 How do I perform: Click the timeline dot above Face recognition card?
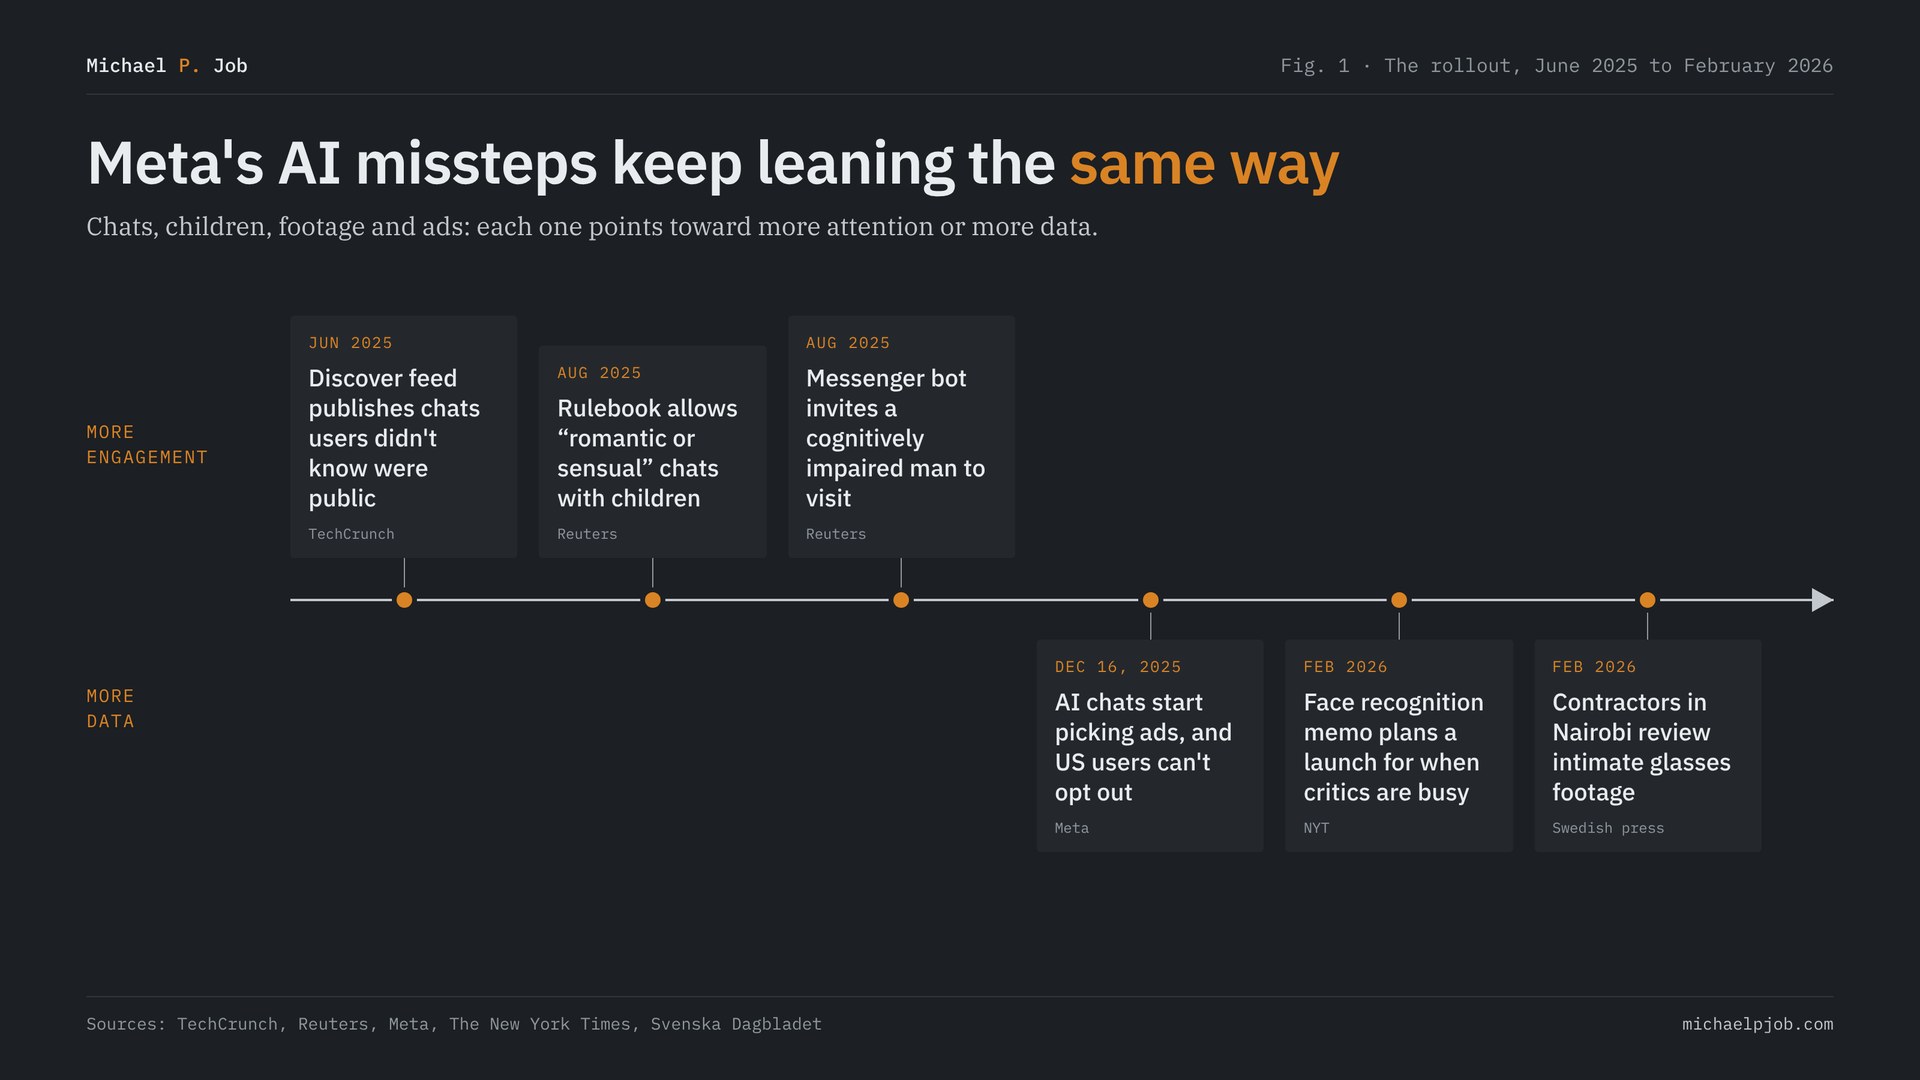(x=1399, y=600)
